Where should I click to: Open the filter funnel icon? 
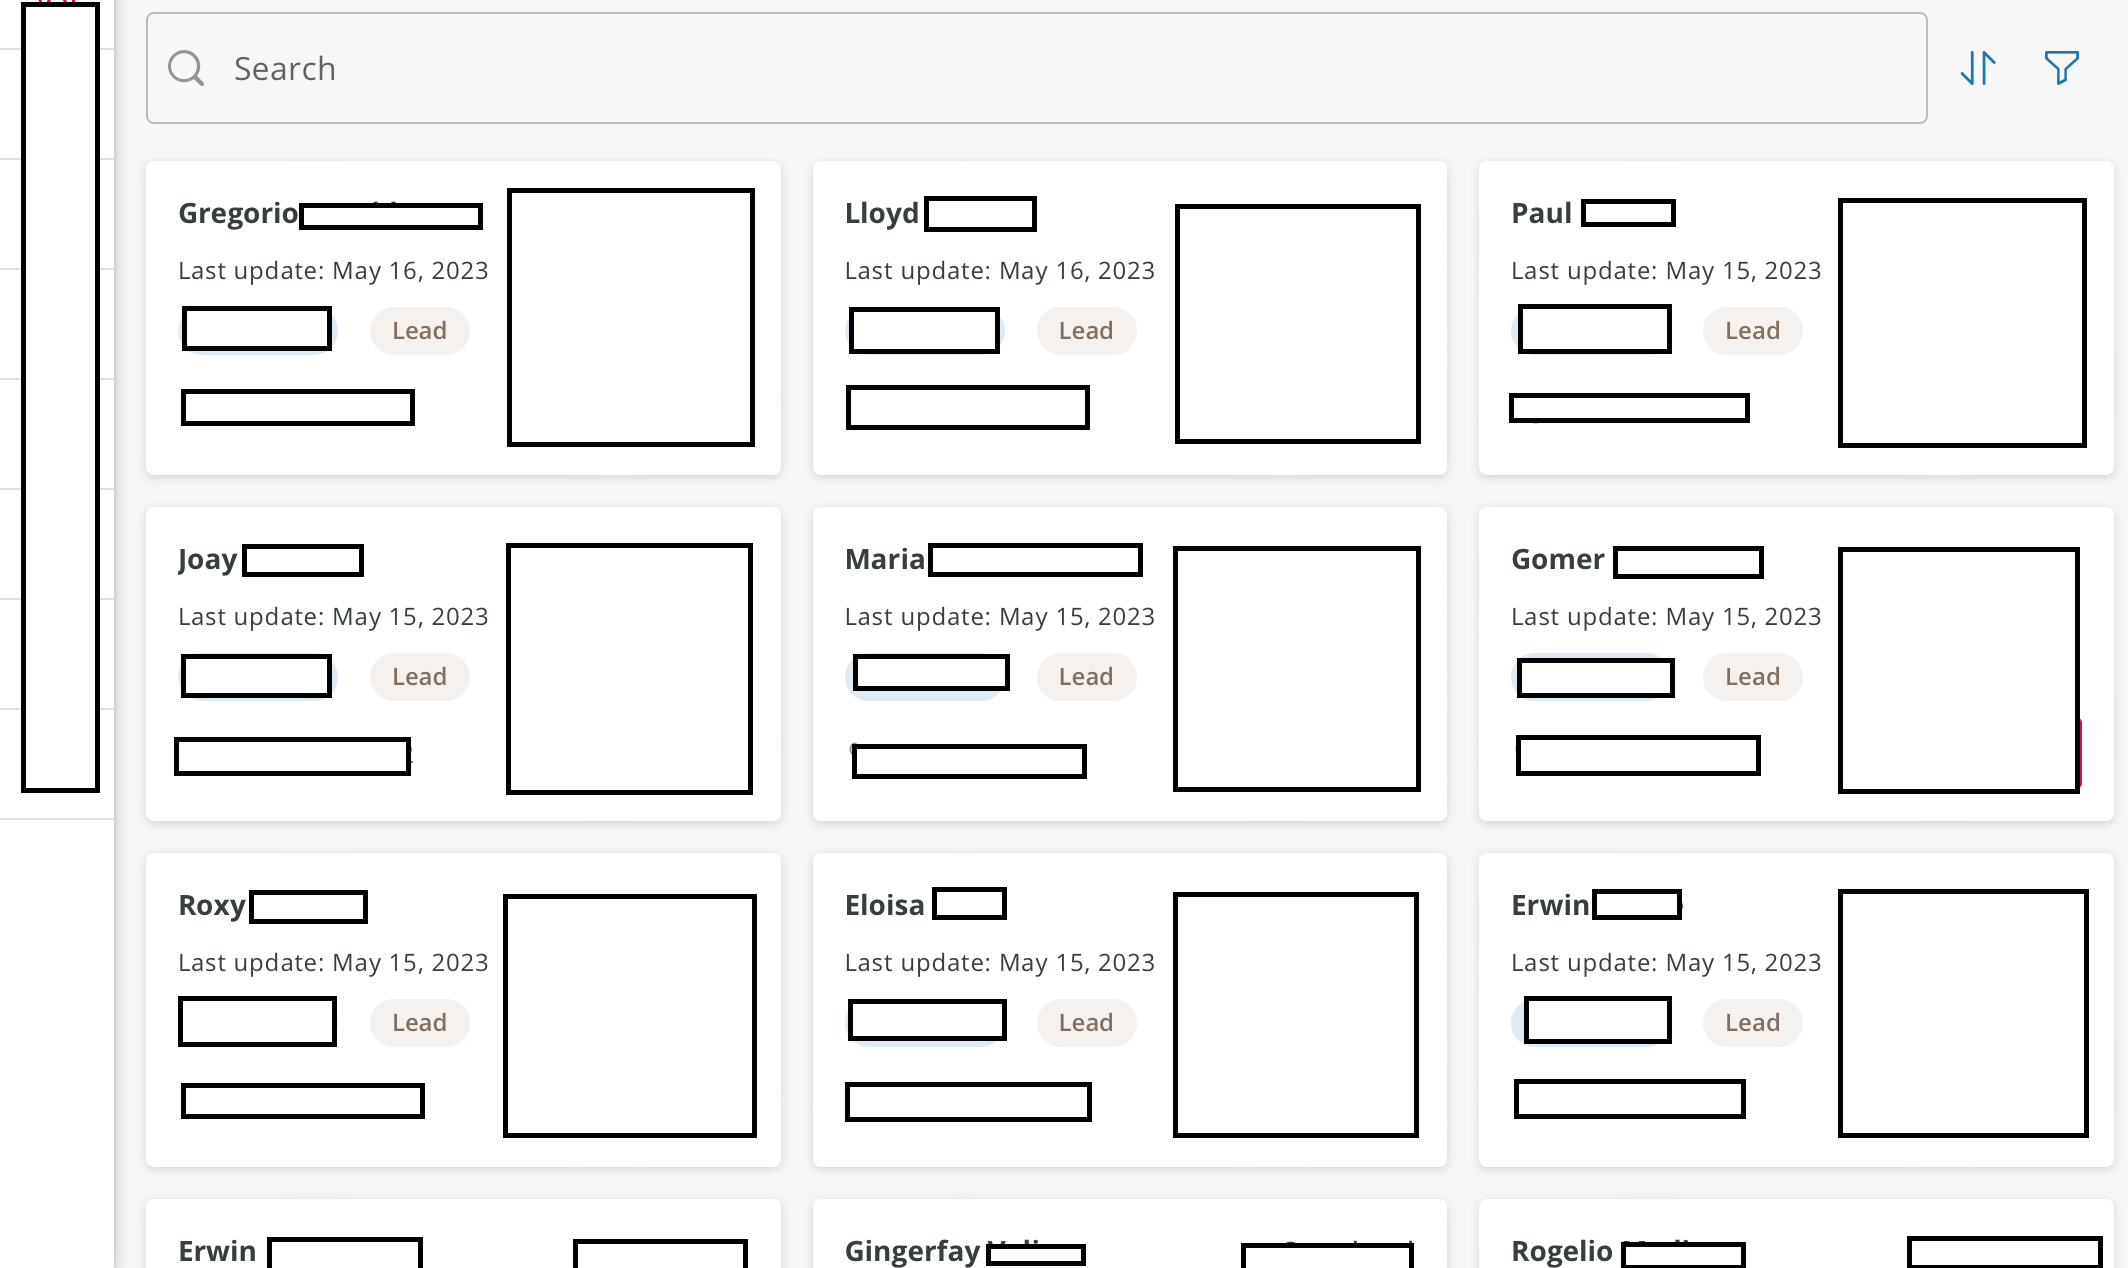pos(2061,68)
